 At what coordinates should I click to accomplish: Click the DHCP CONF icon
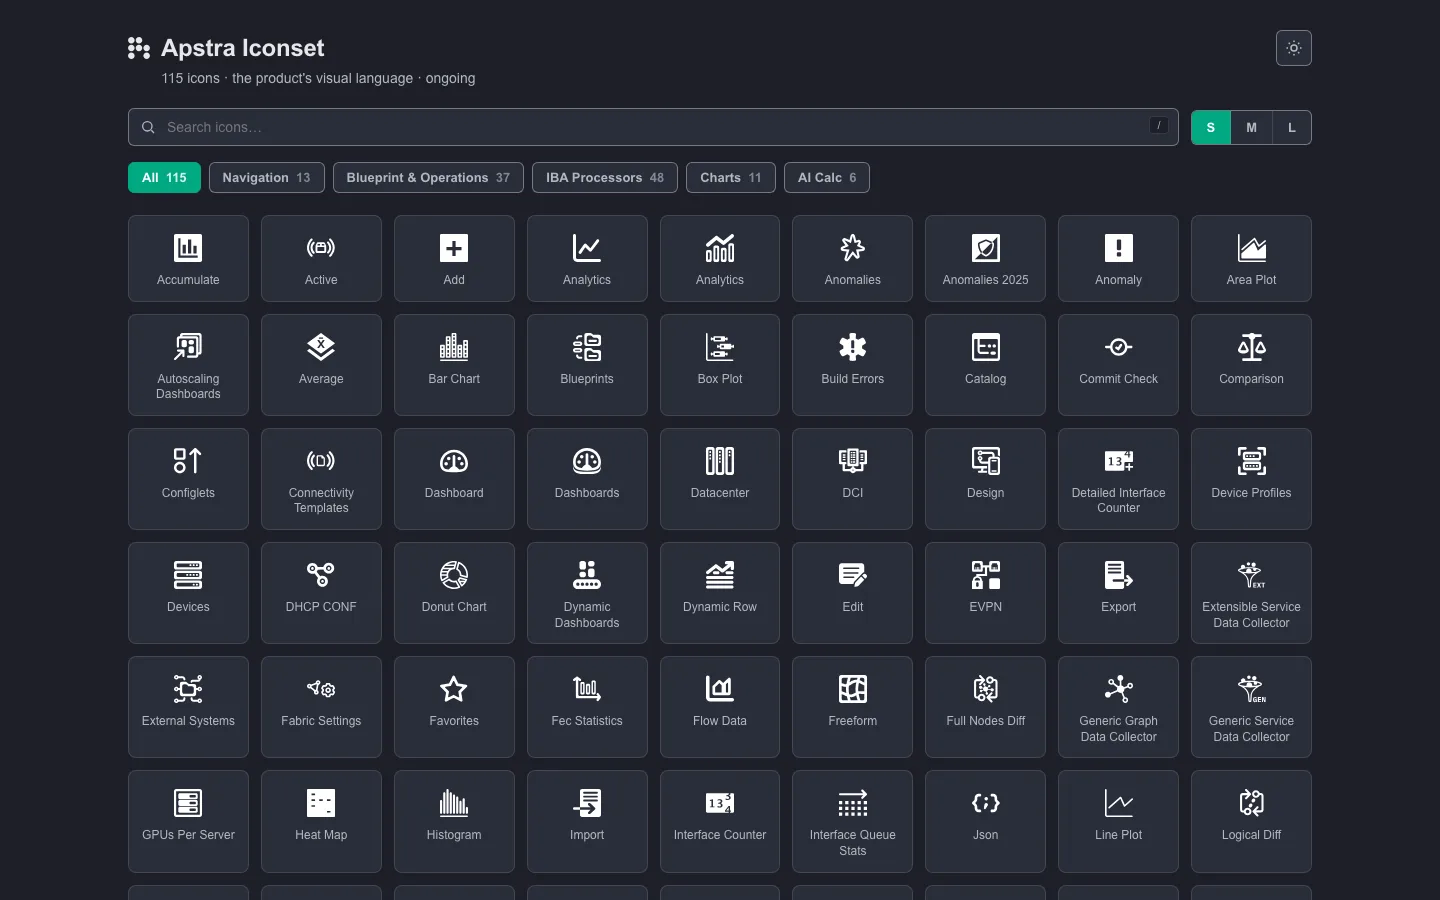click(321, 593)
